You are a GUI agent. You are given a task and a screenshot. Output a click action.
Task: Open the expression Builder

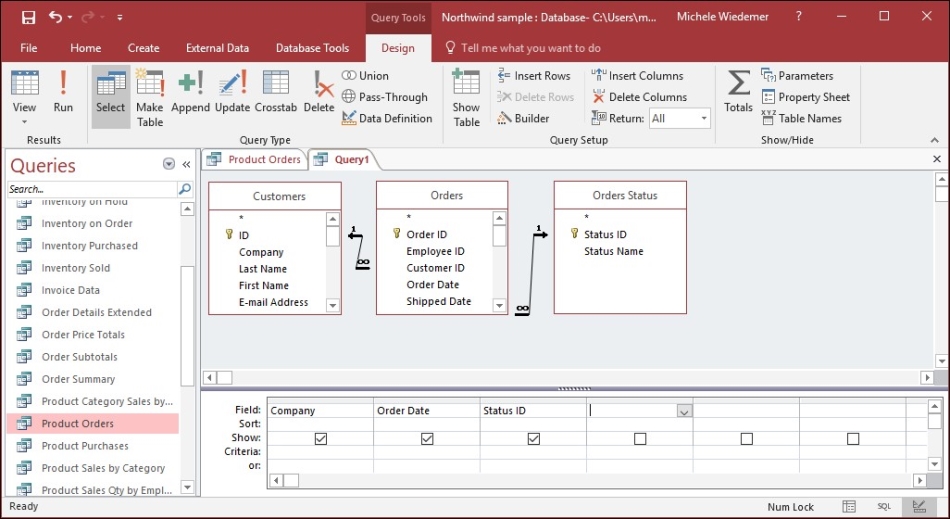[x=523, y=118]
